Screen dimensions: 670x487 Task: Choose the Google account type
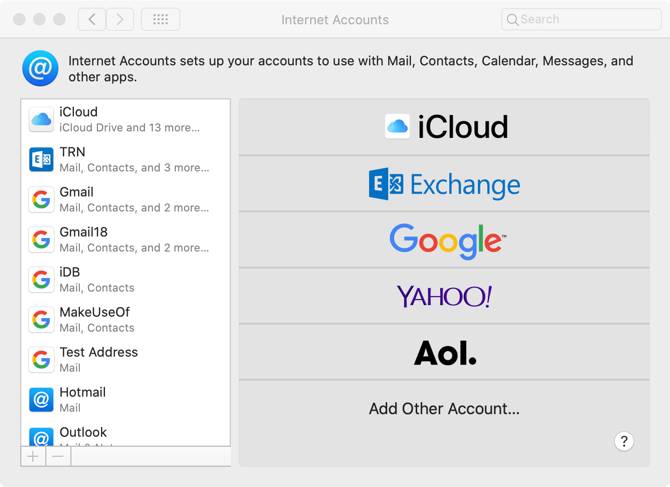pyautogui.click(x=444, y=240)
